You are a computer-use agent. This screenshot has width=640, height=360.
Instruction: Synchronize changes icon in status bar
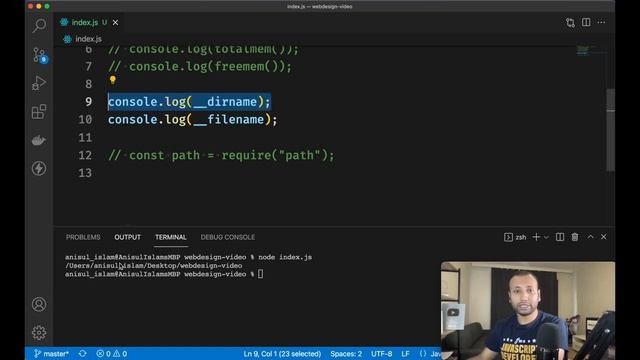[x=82, y=353]
